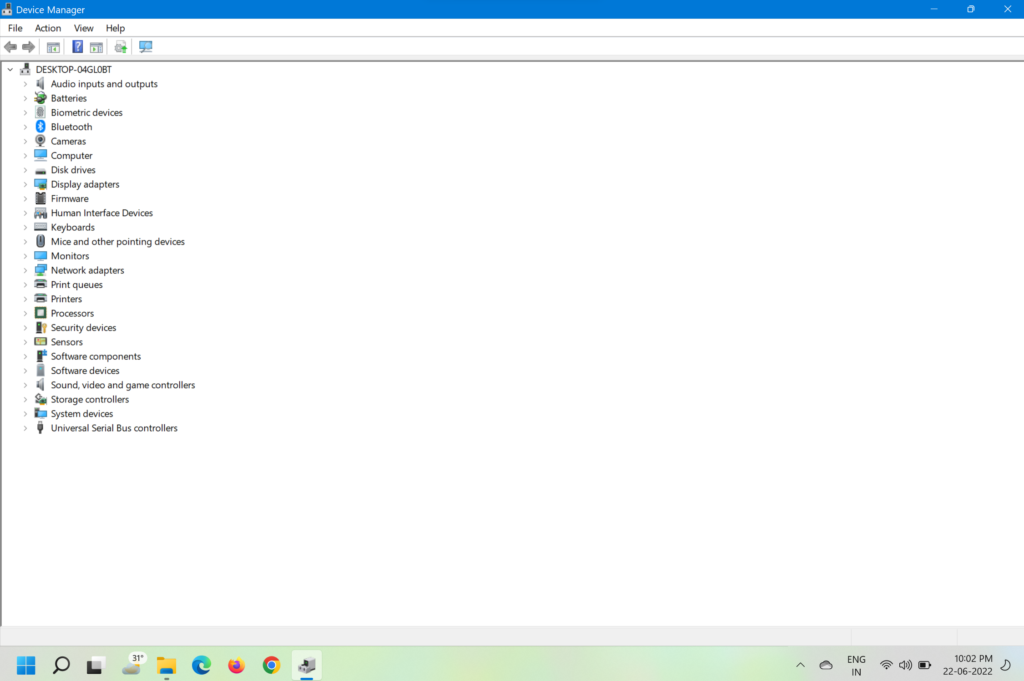Open Task View from the taskbar
Viewport: 1024px width, 681px height.
click(x=95, y=665)
